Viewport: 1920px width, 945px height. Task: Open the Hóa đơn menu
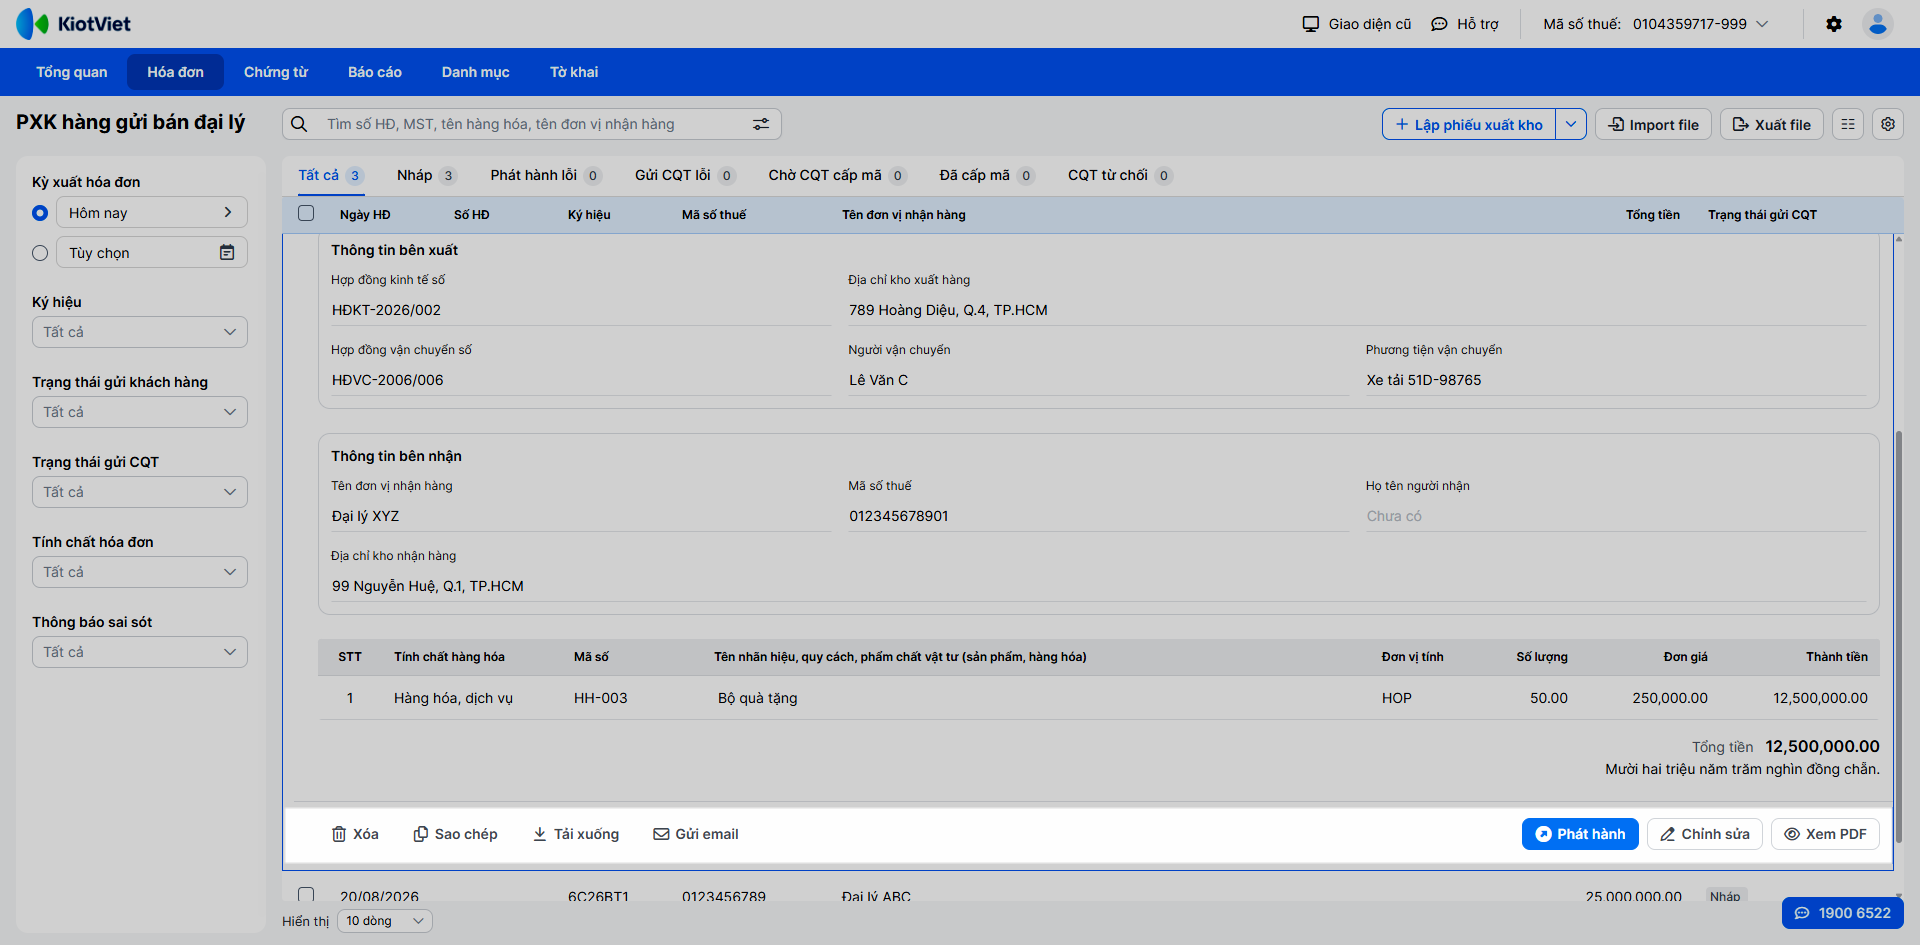tap(175, 72)
